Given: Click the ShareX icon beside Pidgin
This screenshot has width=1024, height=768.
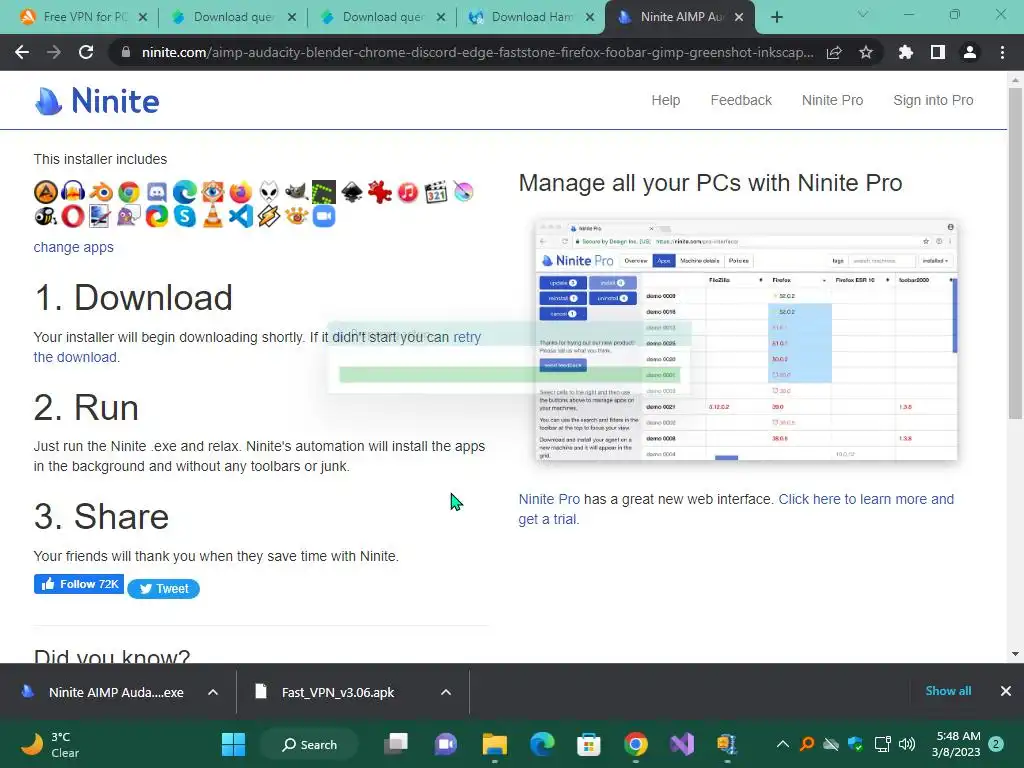Looking at the screenshot, I should point(157,216).
